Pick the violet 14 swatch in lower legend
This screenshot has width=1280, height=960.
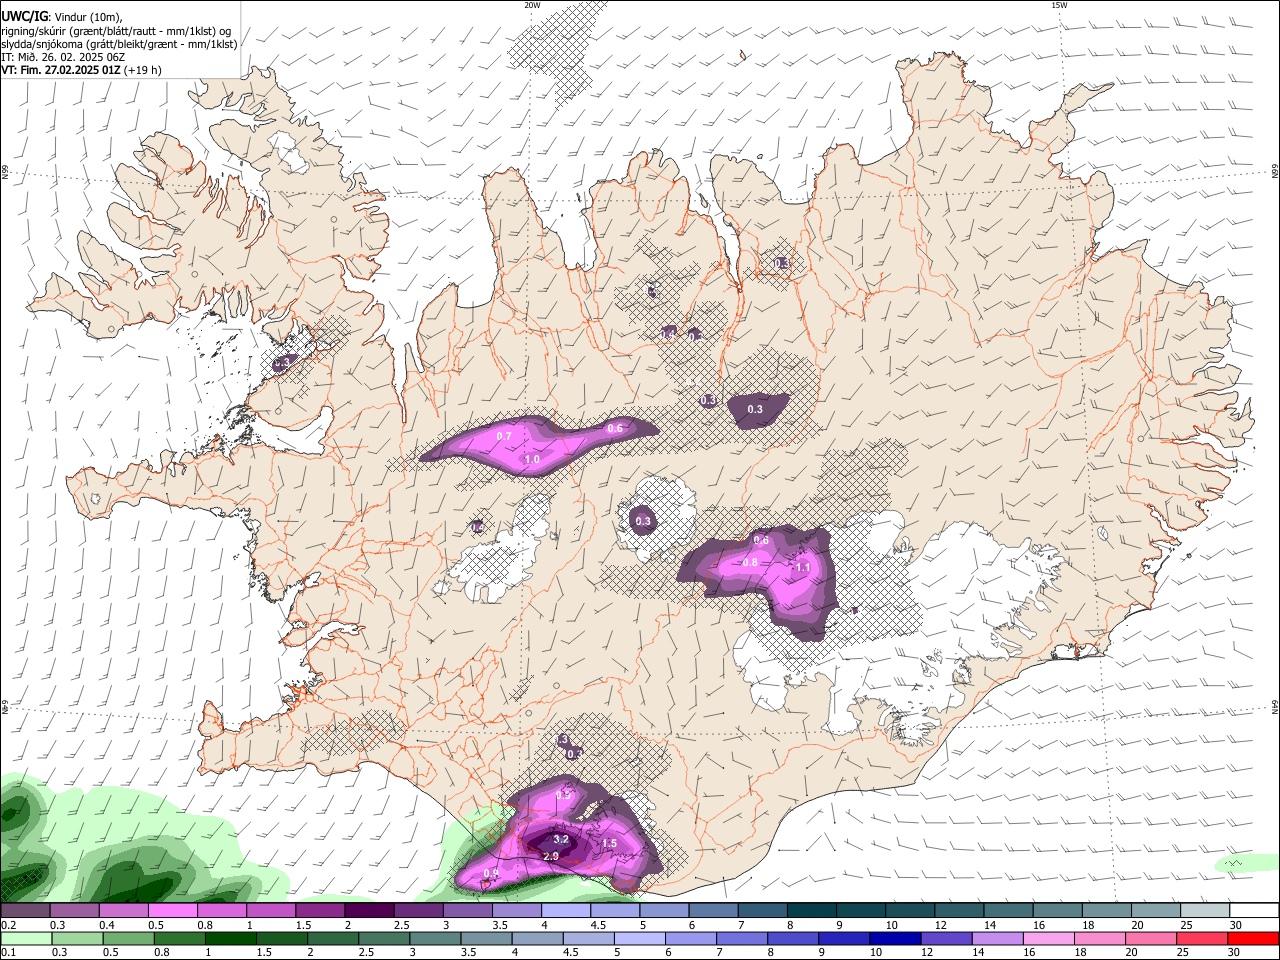click(998, 939)
